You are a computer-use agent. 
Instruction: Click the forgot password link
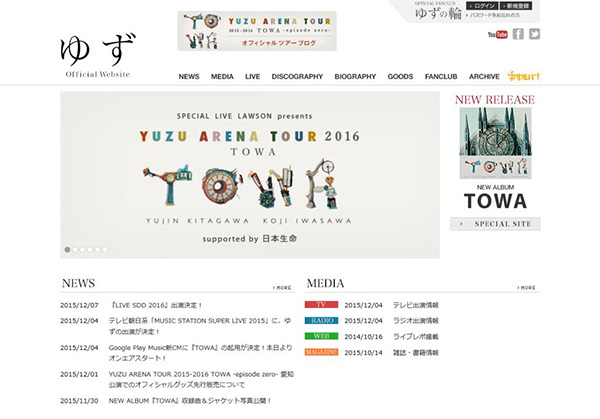(x=493, y=15)
